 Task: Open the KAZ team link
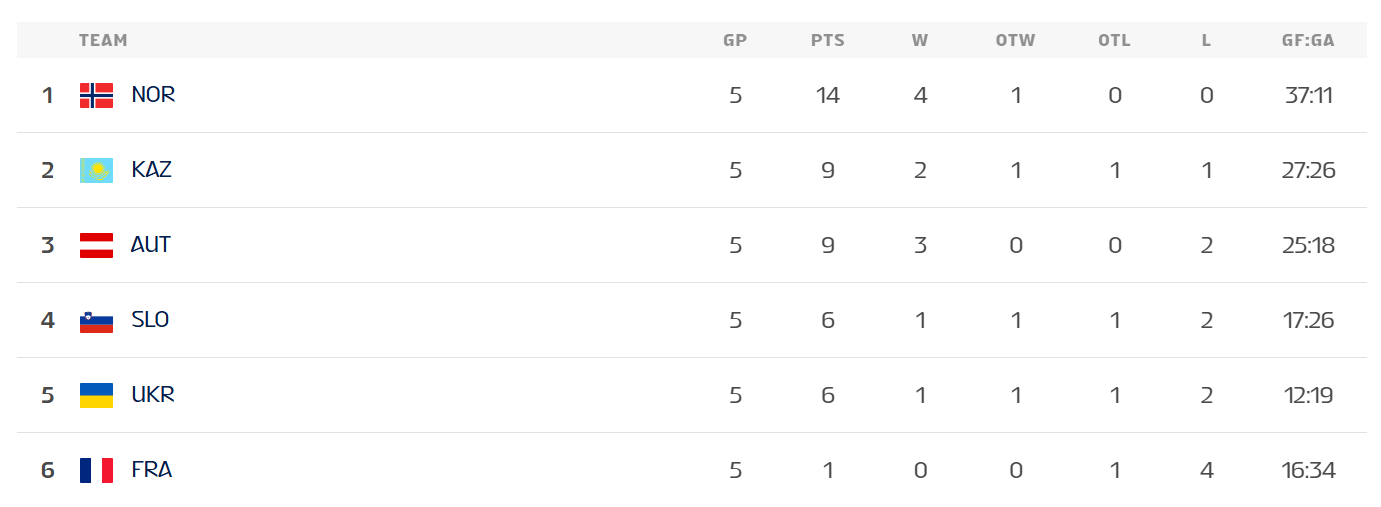151,170
